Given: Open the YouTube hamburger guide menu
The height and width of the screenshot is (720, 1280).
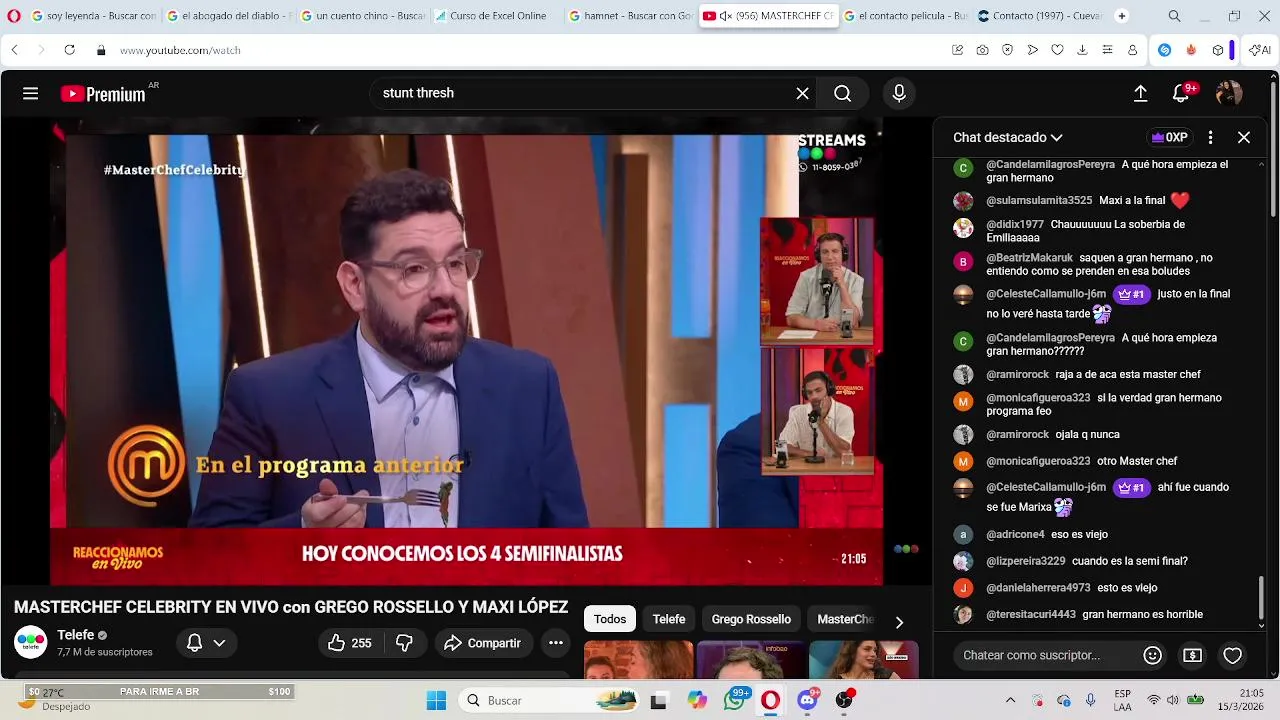Looking at the screenshot, I should [x=30, y=93].
